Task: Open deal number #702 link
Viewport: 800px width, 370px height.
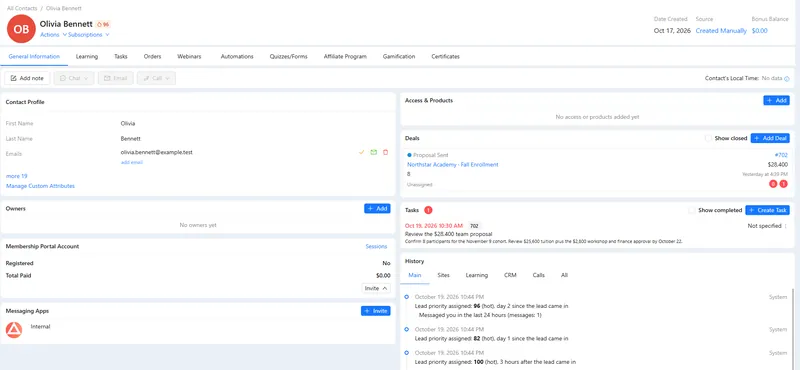Action: [781, 155]
